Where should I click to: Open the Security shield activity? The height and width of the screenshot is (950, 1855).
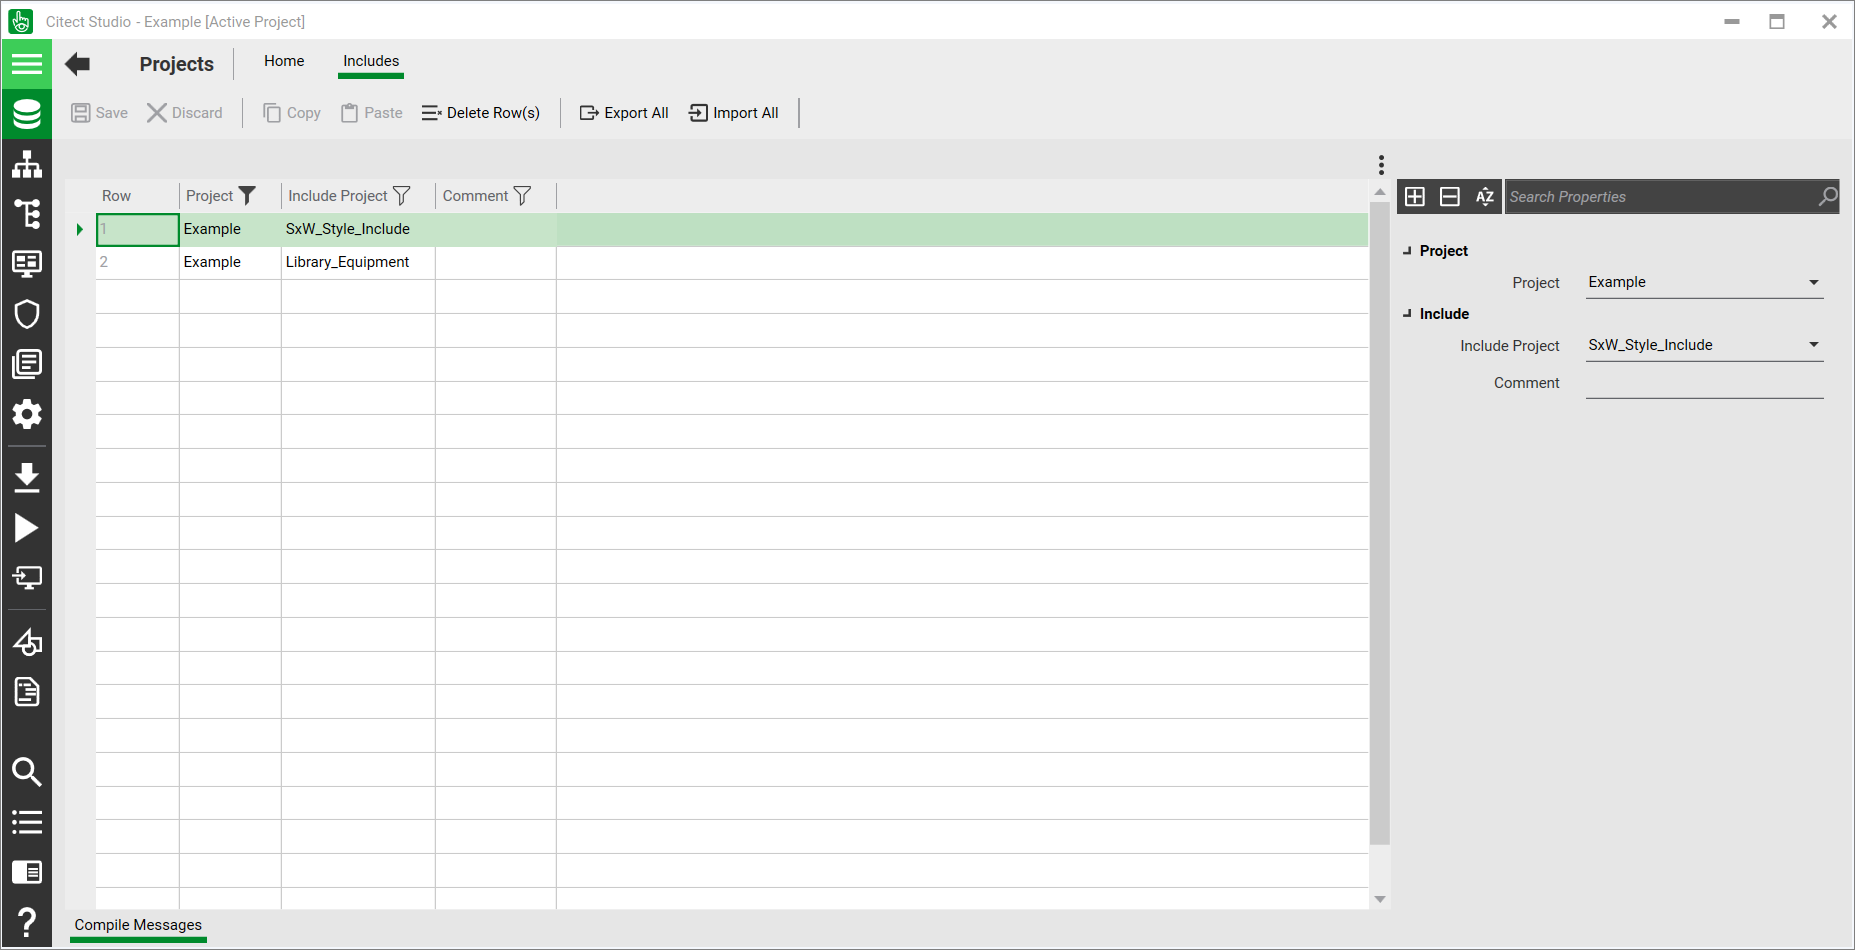(27, 314)
